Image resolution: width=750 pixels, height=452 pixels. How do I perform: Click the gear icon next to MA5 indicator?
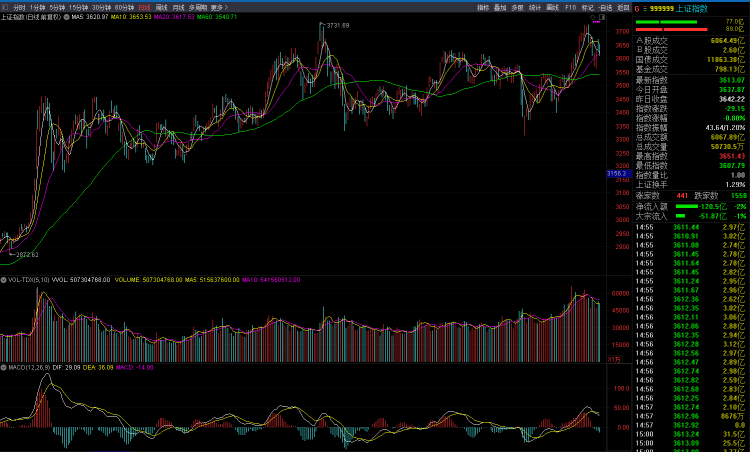(66, 17)
